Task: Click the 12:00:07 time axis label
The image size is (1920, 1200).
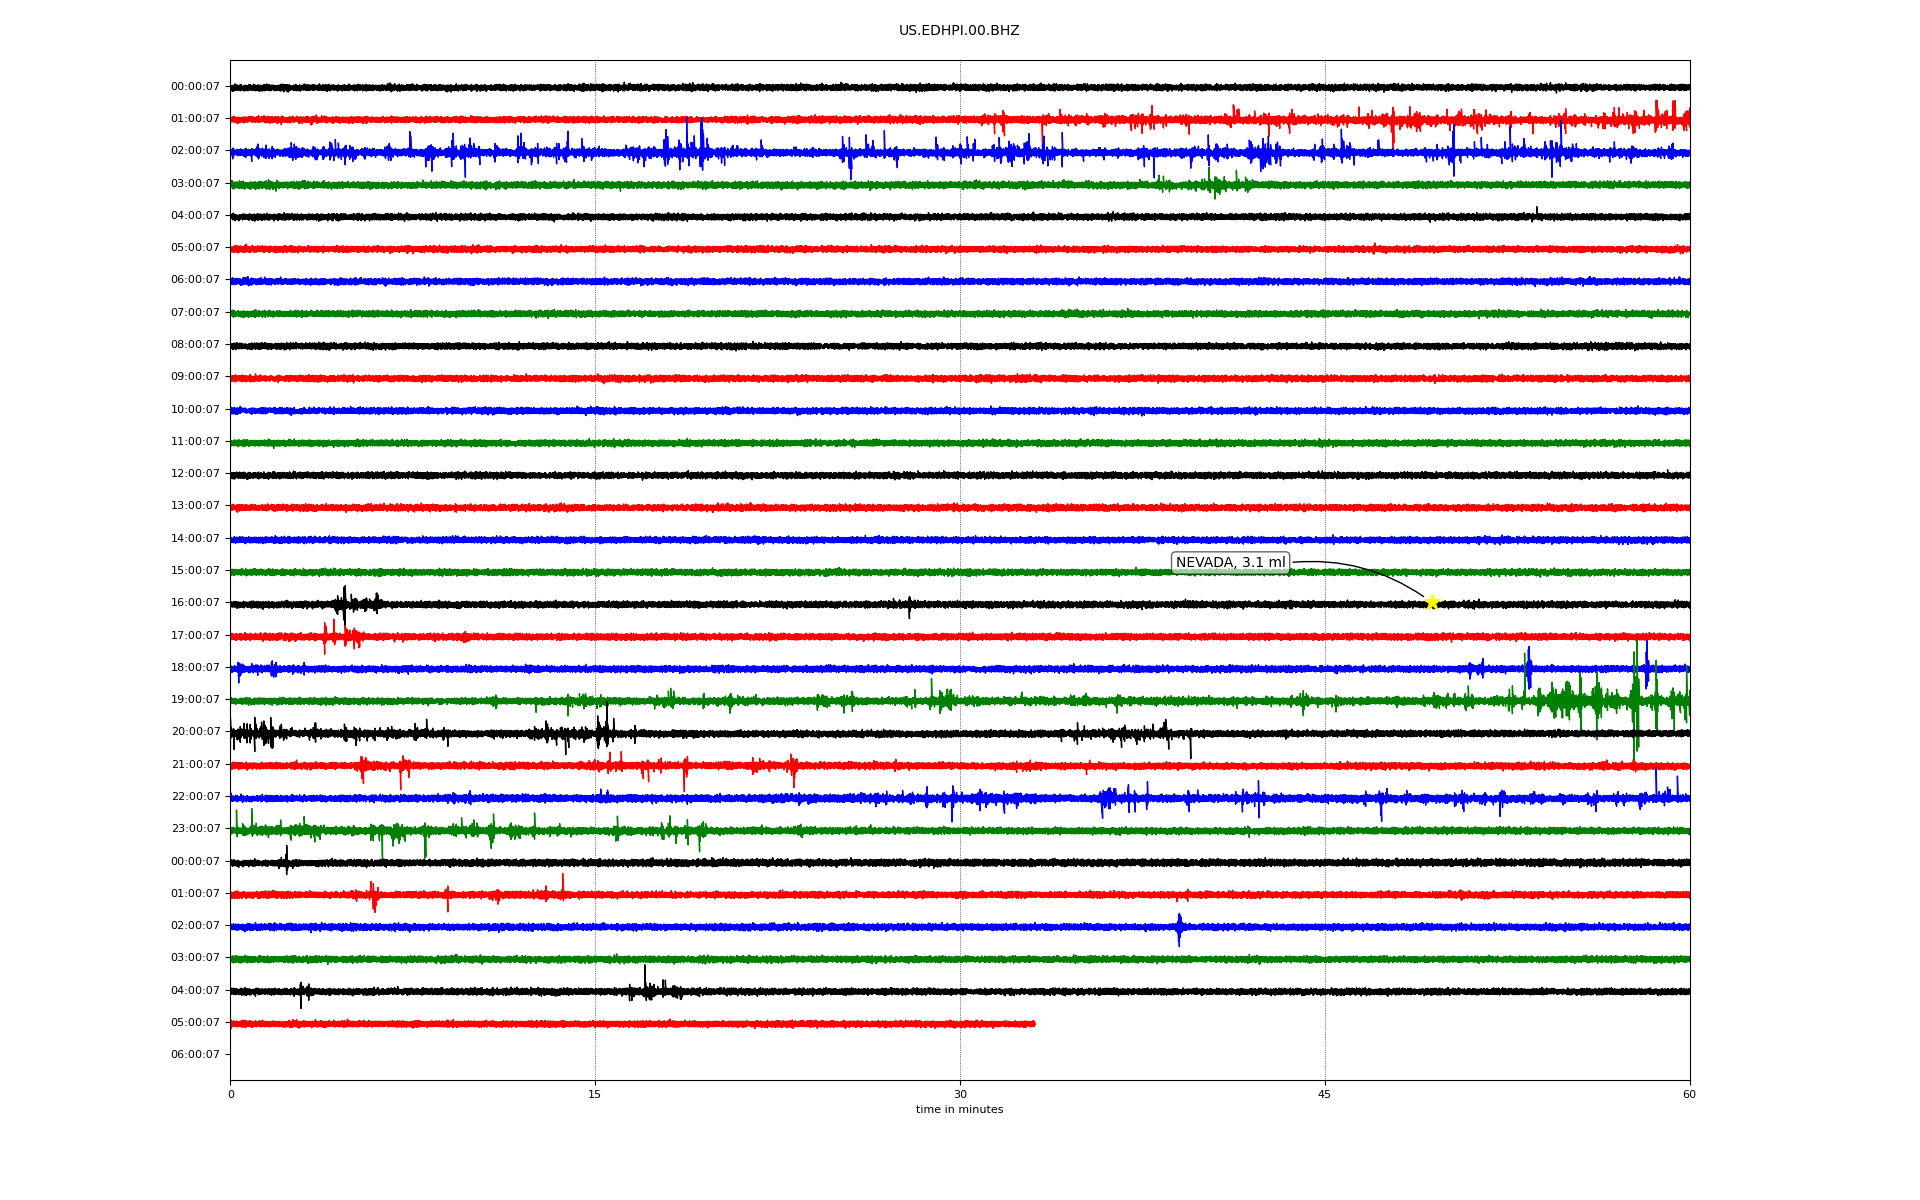Action: point(195,474)
